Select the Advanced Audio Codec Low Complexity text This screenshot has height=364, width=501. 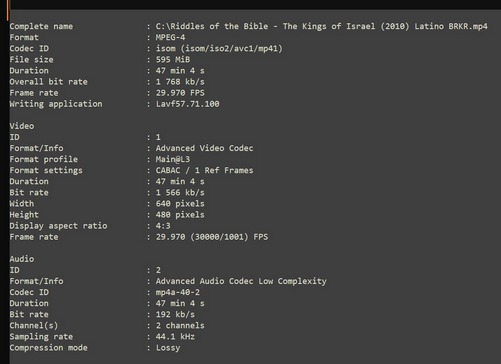pos(241,281)
